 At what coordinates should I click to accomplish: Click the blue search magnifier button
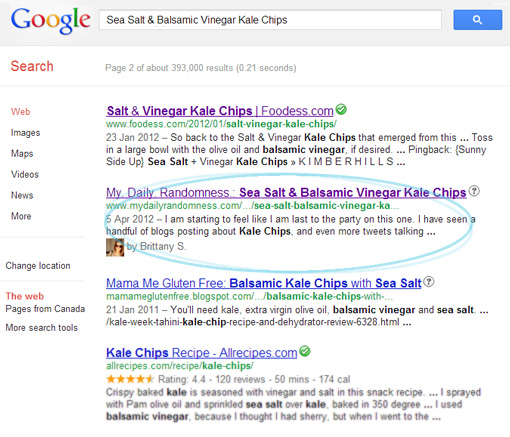click(477, 20)
